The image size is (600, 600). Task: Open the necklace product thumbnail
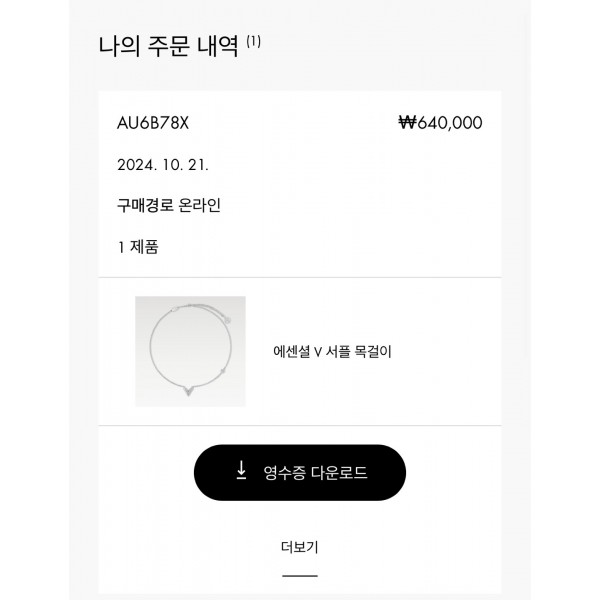point(190,351)
